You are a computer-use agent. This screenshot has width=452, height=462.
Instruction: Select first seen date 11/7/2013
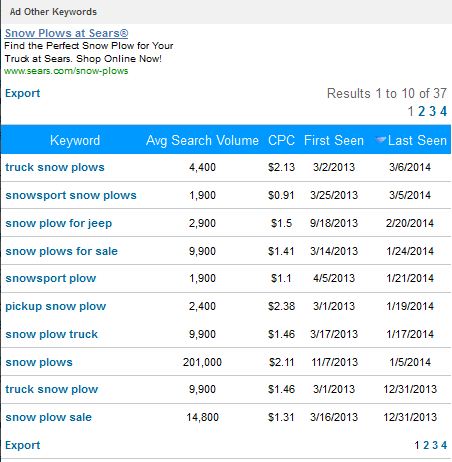coord(334,362)
